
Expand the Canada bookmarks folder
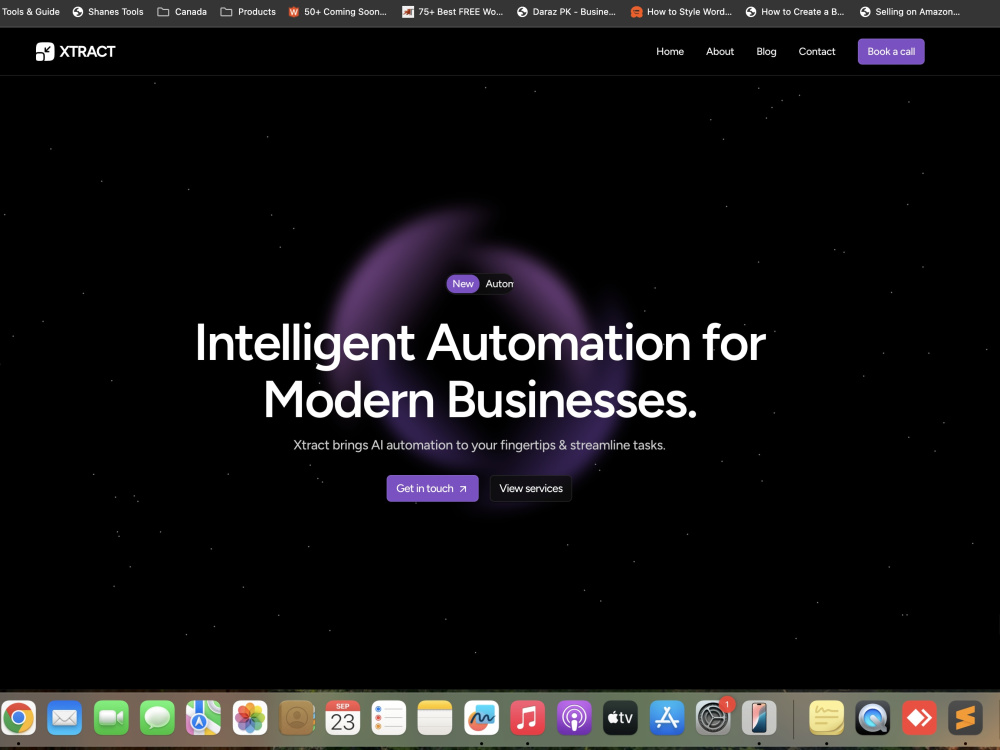(x=182, y=11)
